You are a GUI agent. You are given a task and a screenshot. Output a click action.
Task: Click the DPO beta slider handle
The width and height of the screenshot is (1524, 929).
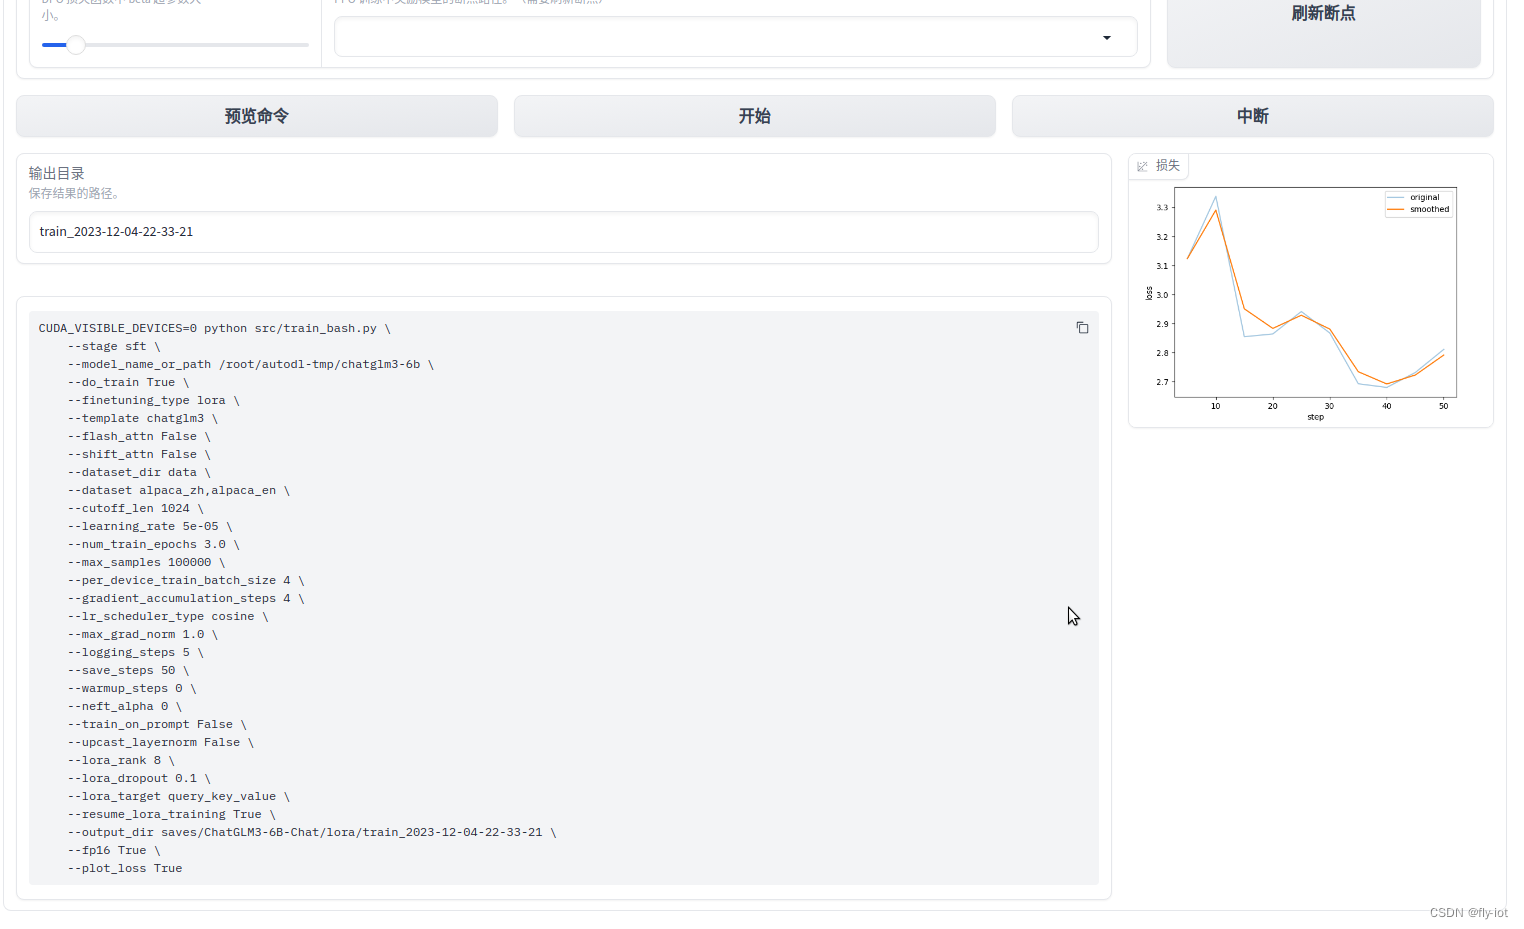76,45
